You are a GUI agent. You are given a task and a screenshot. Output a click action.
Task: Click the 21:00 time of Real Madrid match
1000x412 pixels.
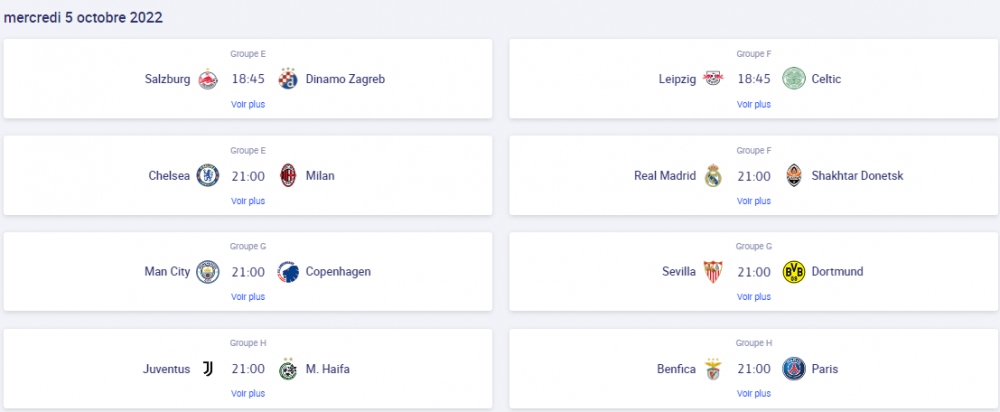pos(754,176)
